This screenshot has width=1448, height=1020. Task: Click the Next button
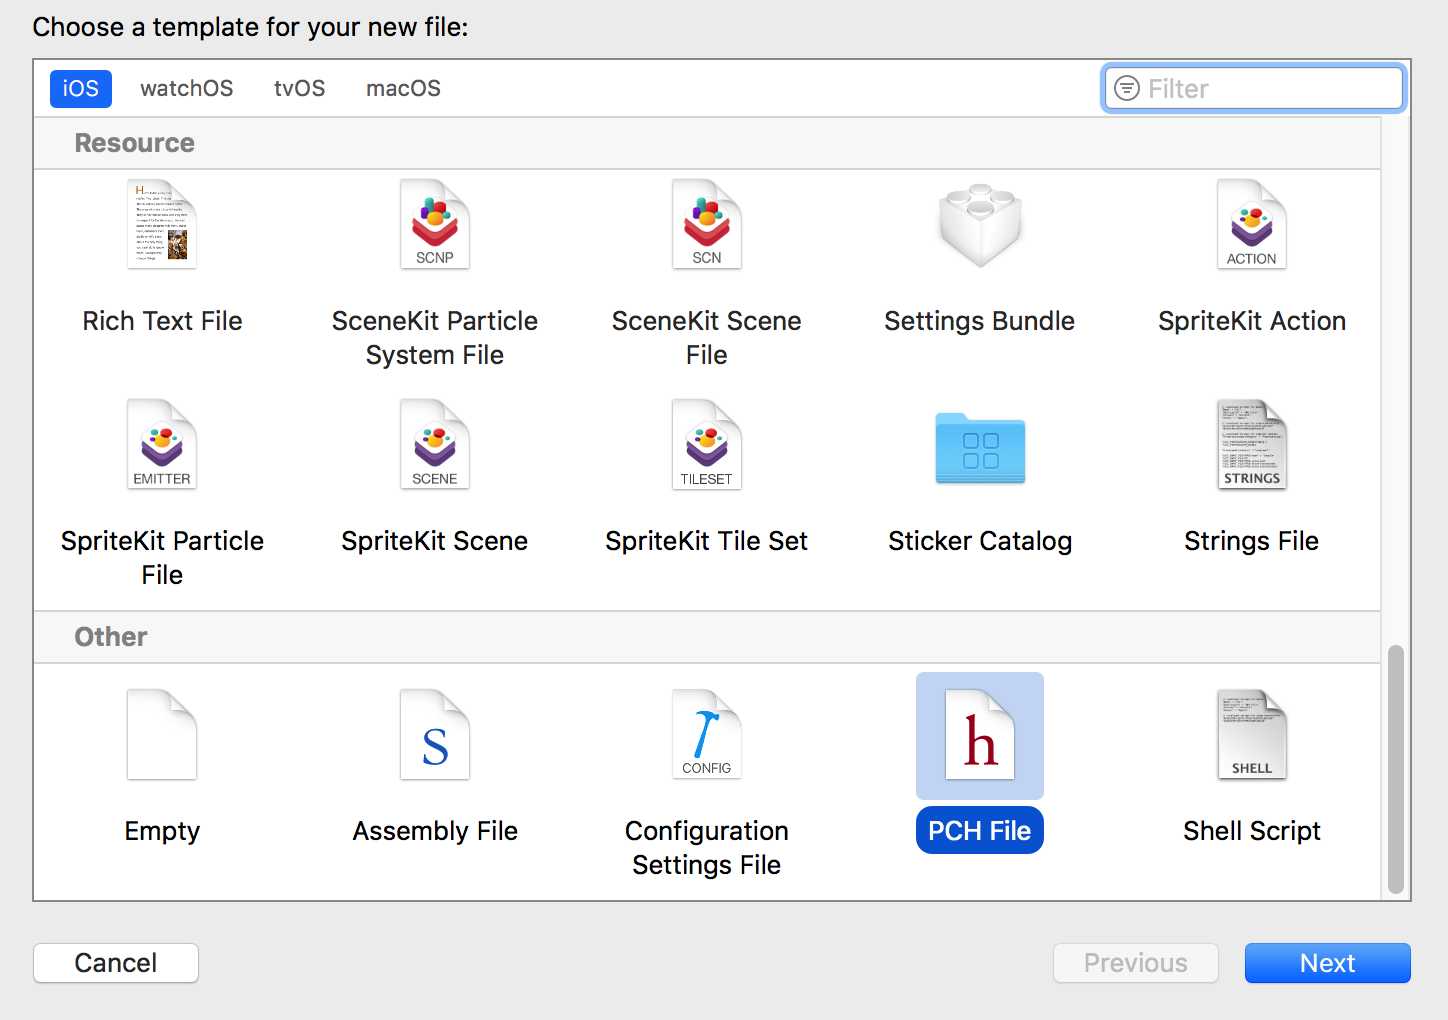coord(1328,963)
